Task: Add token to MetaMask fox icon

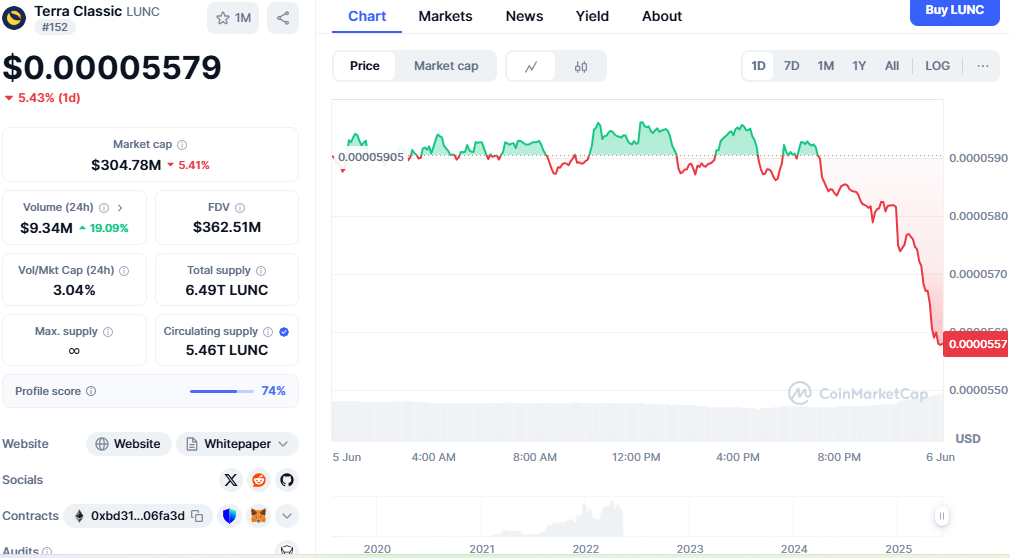Action: coord(258,516)
